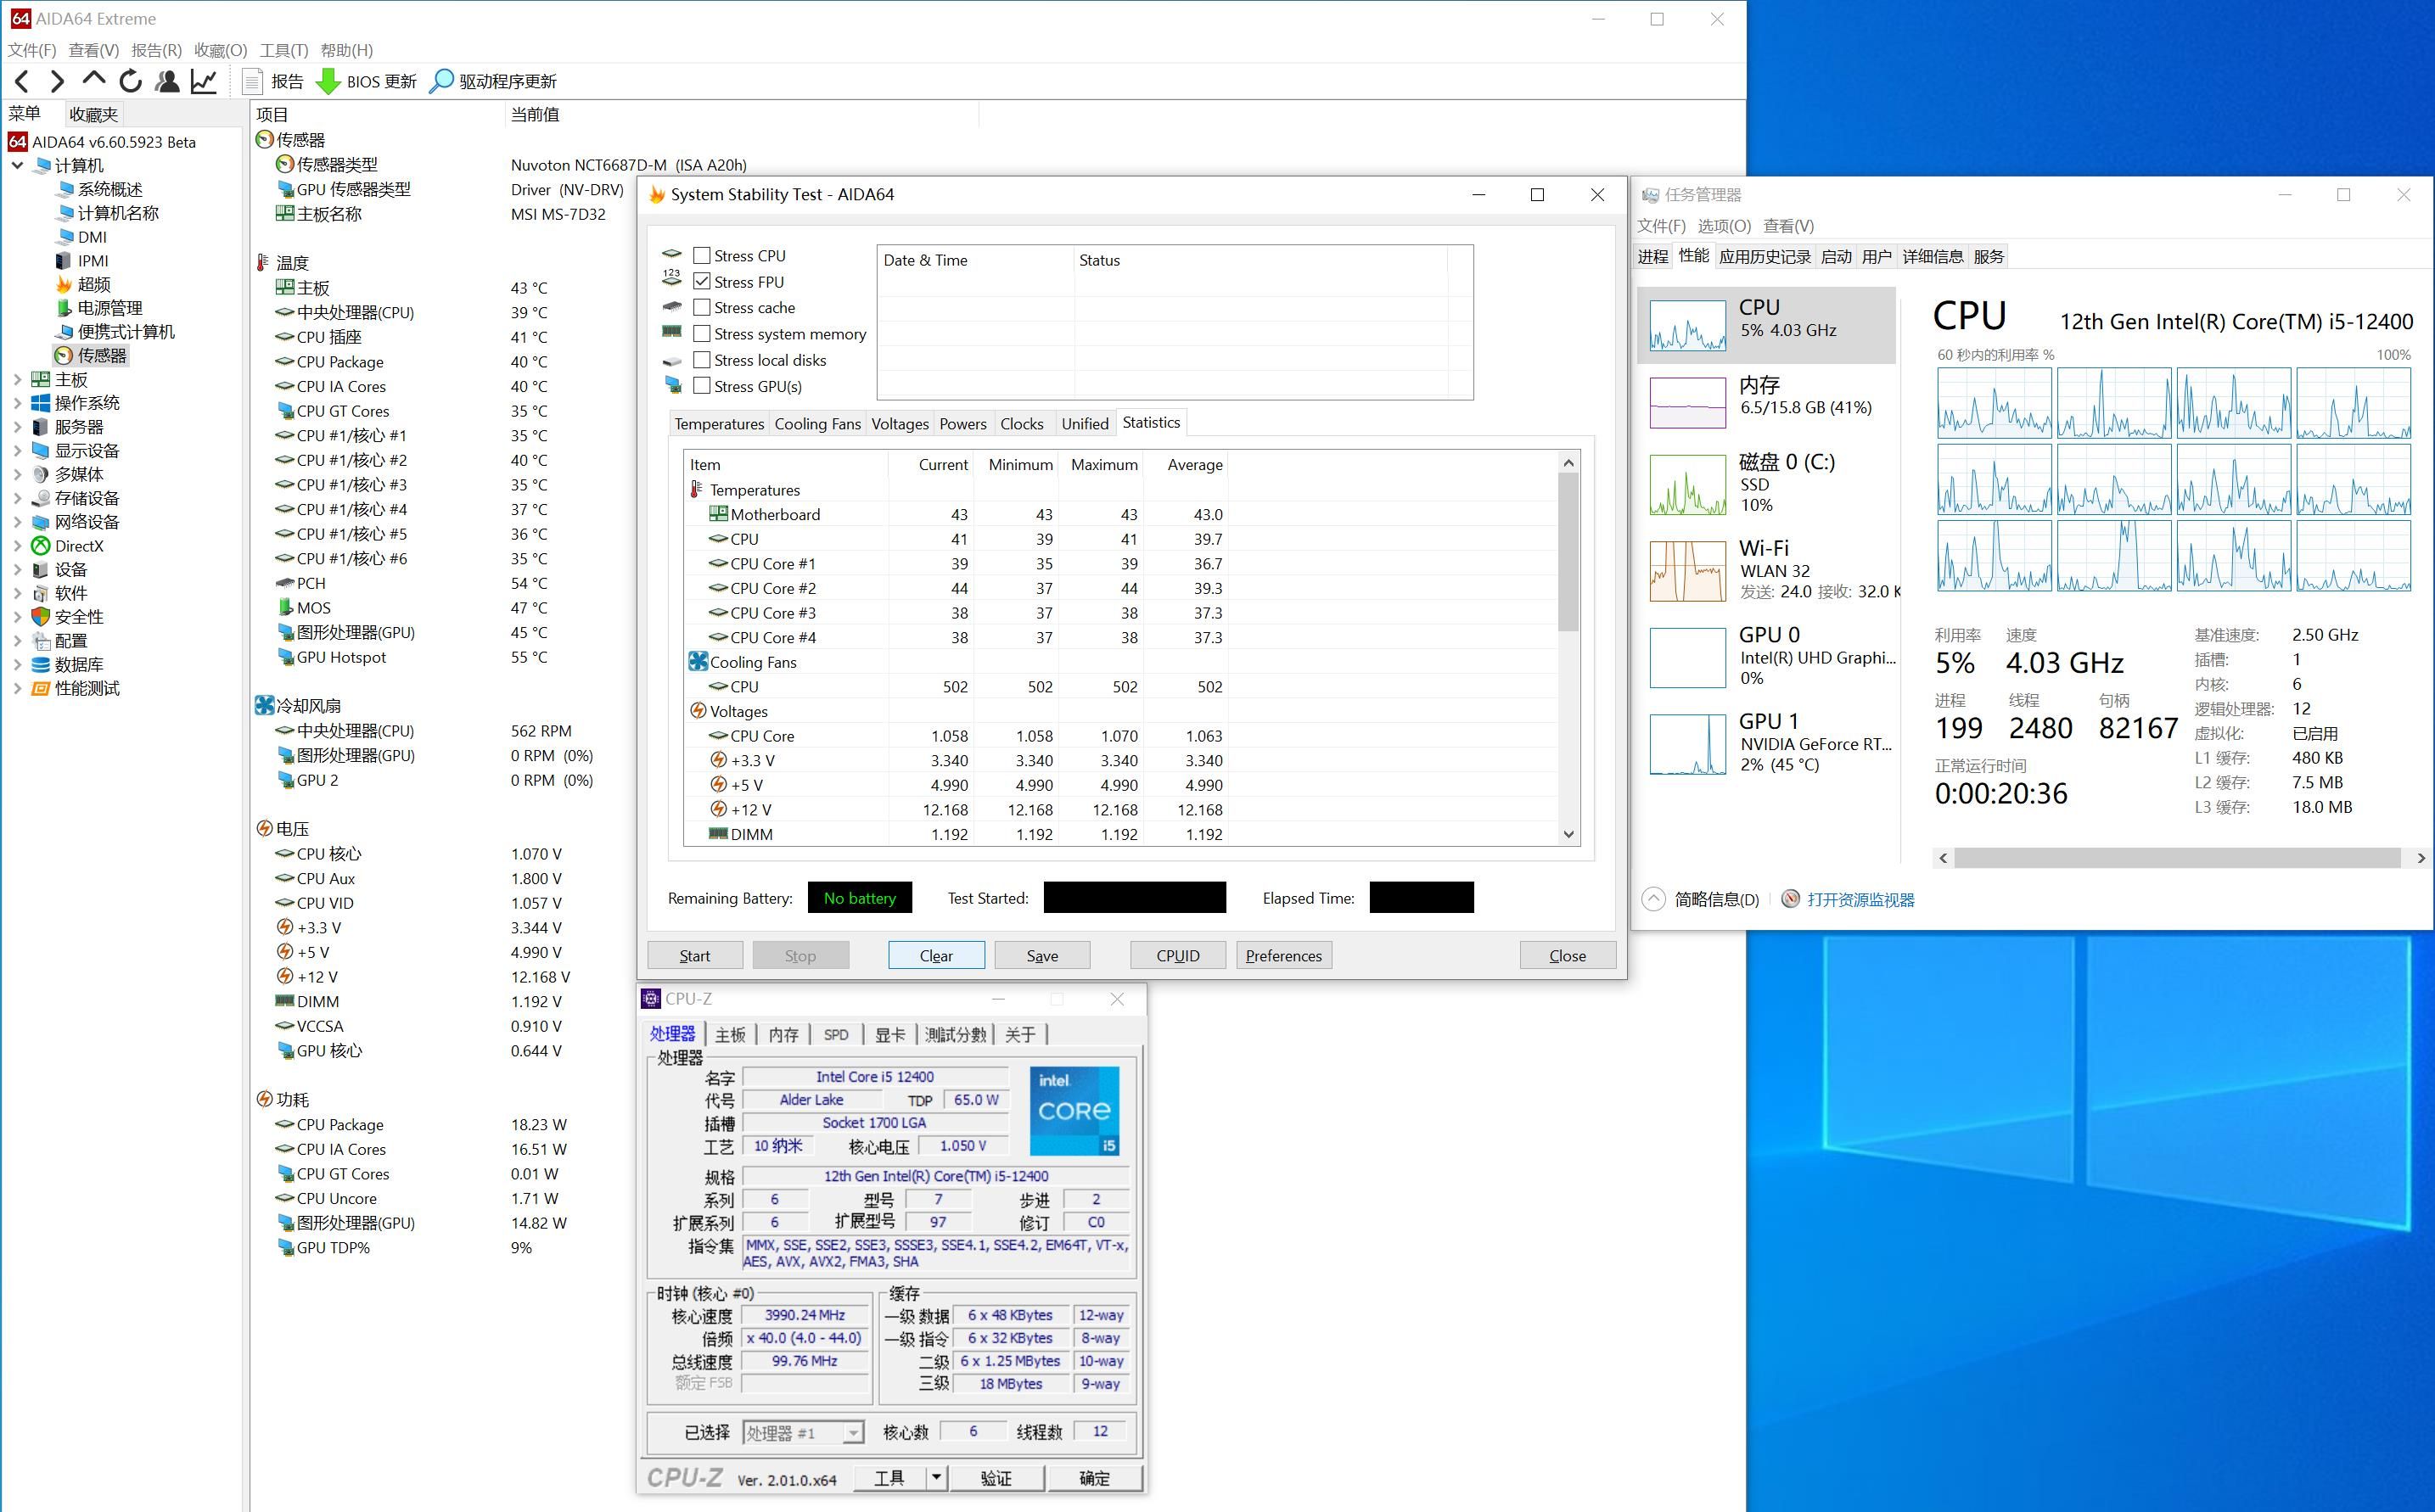Open the 打开资源监视器 link

[x=1860, y=900]
